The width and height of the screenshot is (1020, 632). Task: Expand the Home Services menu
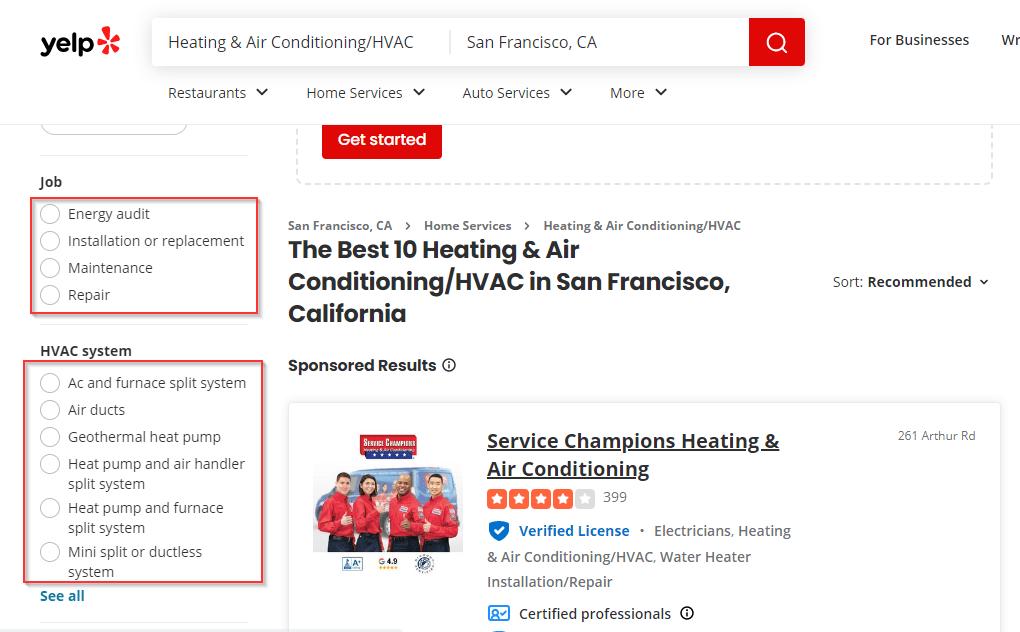pos(366,93)
